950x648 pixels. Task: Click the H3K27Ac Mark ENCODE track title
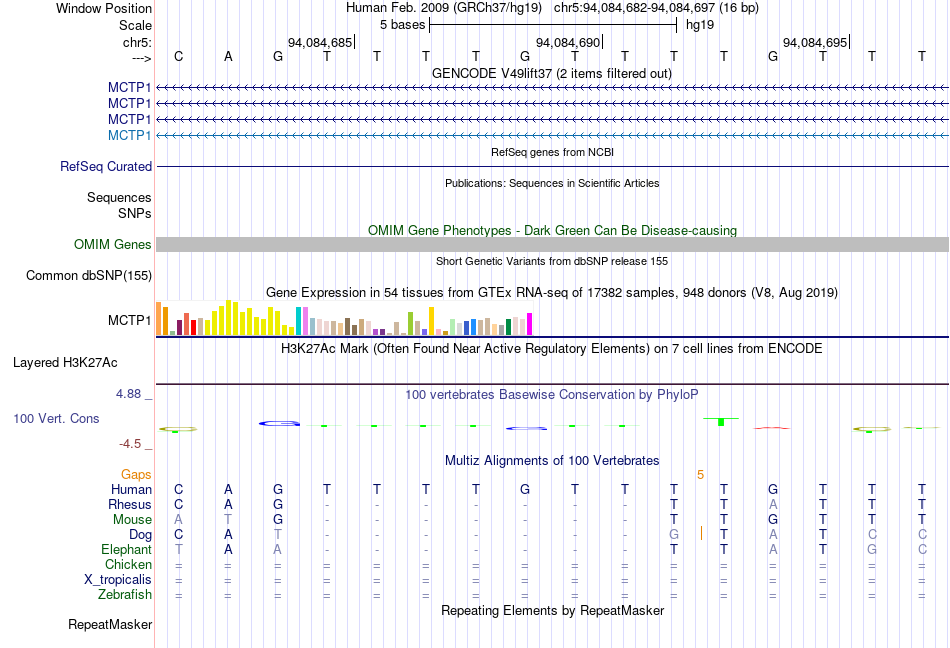click(x=552, y=348)
